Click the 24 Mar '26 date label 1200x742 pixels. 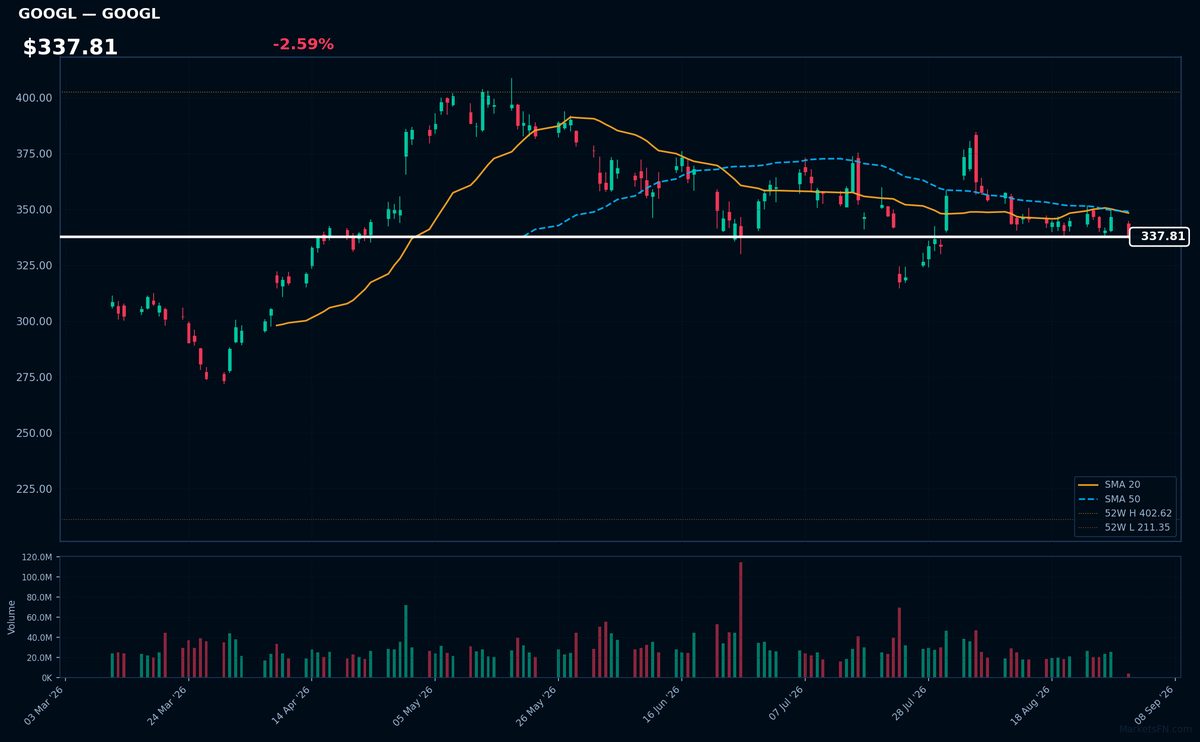[168, 706]
